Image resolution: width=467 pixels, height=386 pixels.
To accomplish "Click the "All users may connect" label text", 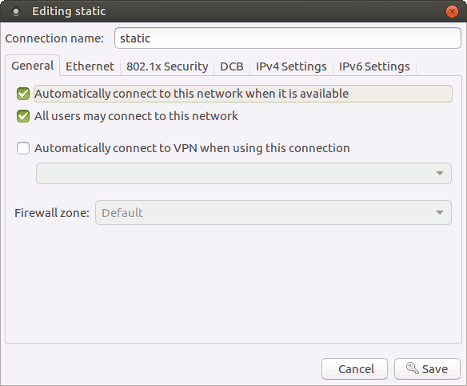I will pos(136,116).
